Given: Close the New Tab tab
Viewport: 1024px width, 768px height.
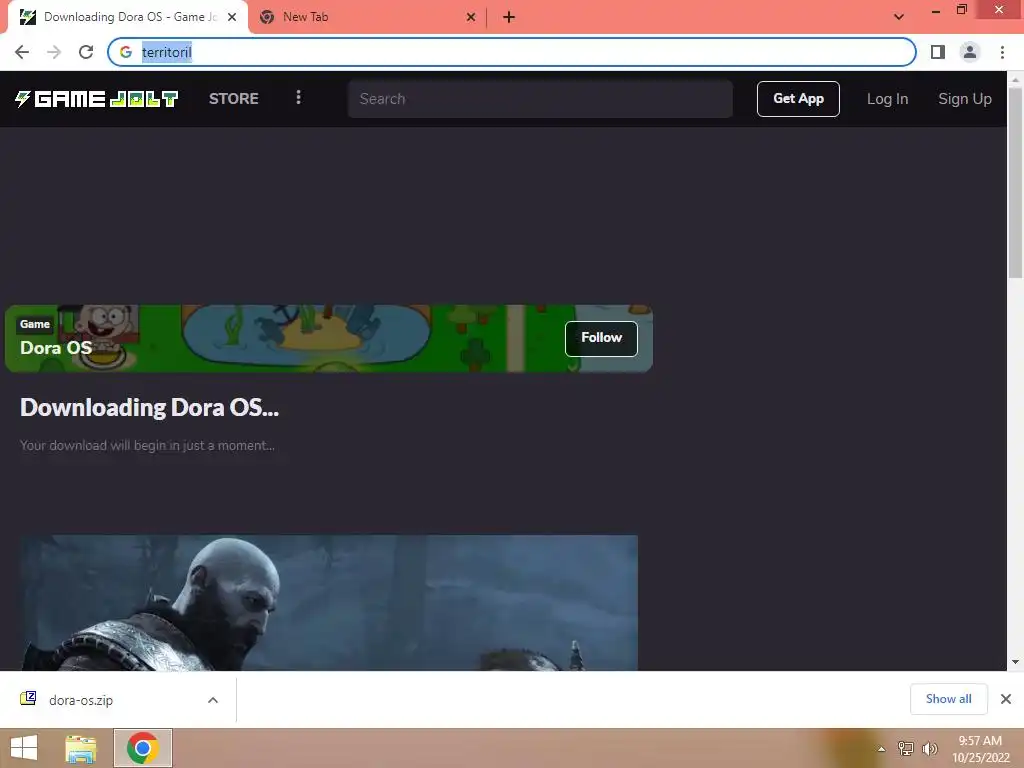Looking at the screenshot, I should click(x=471, y=17).
